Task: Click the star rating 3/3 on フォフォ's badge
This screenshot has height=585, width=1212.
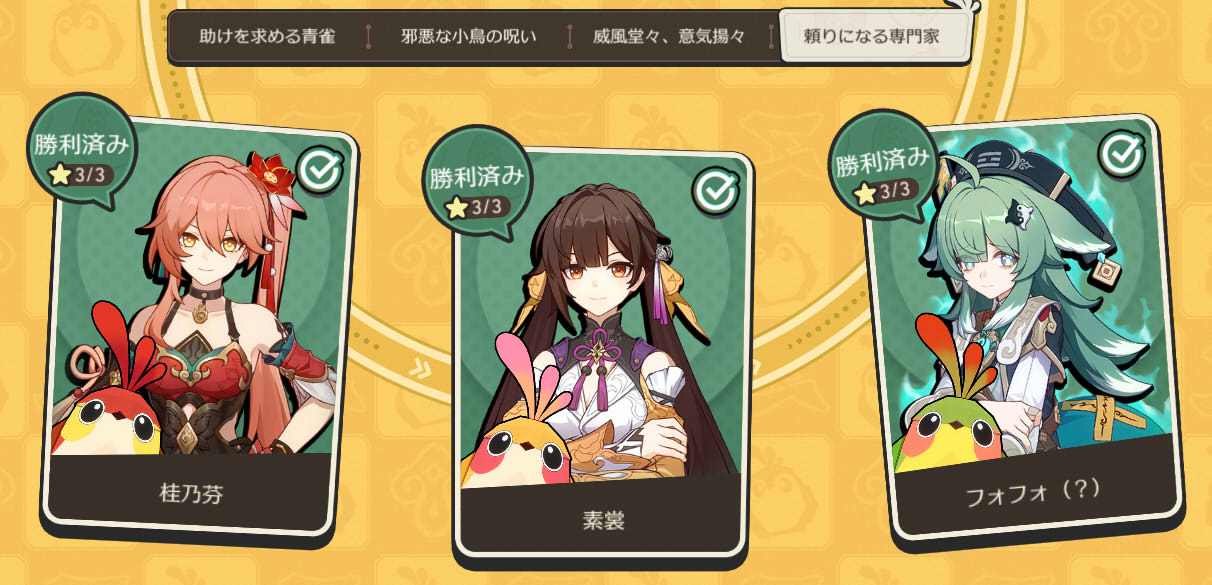Action: pos(883,188)
